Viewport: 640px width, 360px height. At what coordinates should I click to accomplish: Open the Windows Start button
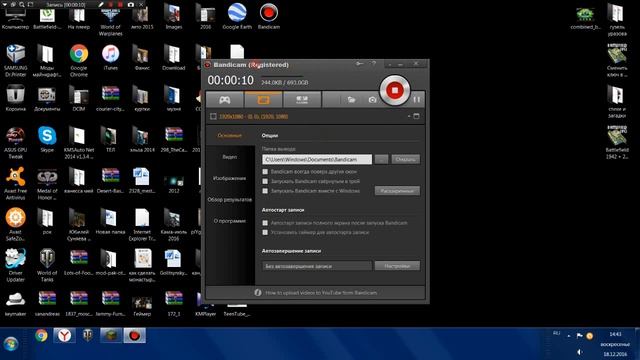point(11,344)
